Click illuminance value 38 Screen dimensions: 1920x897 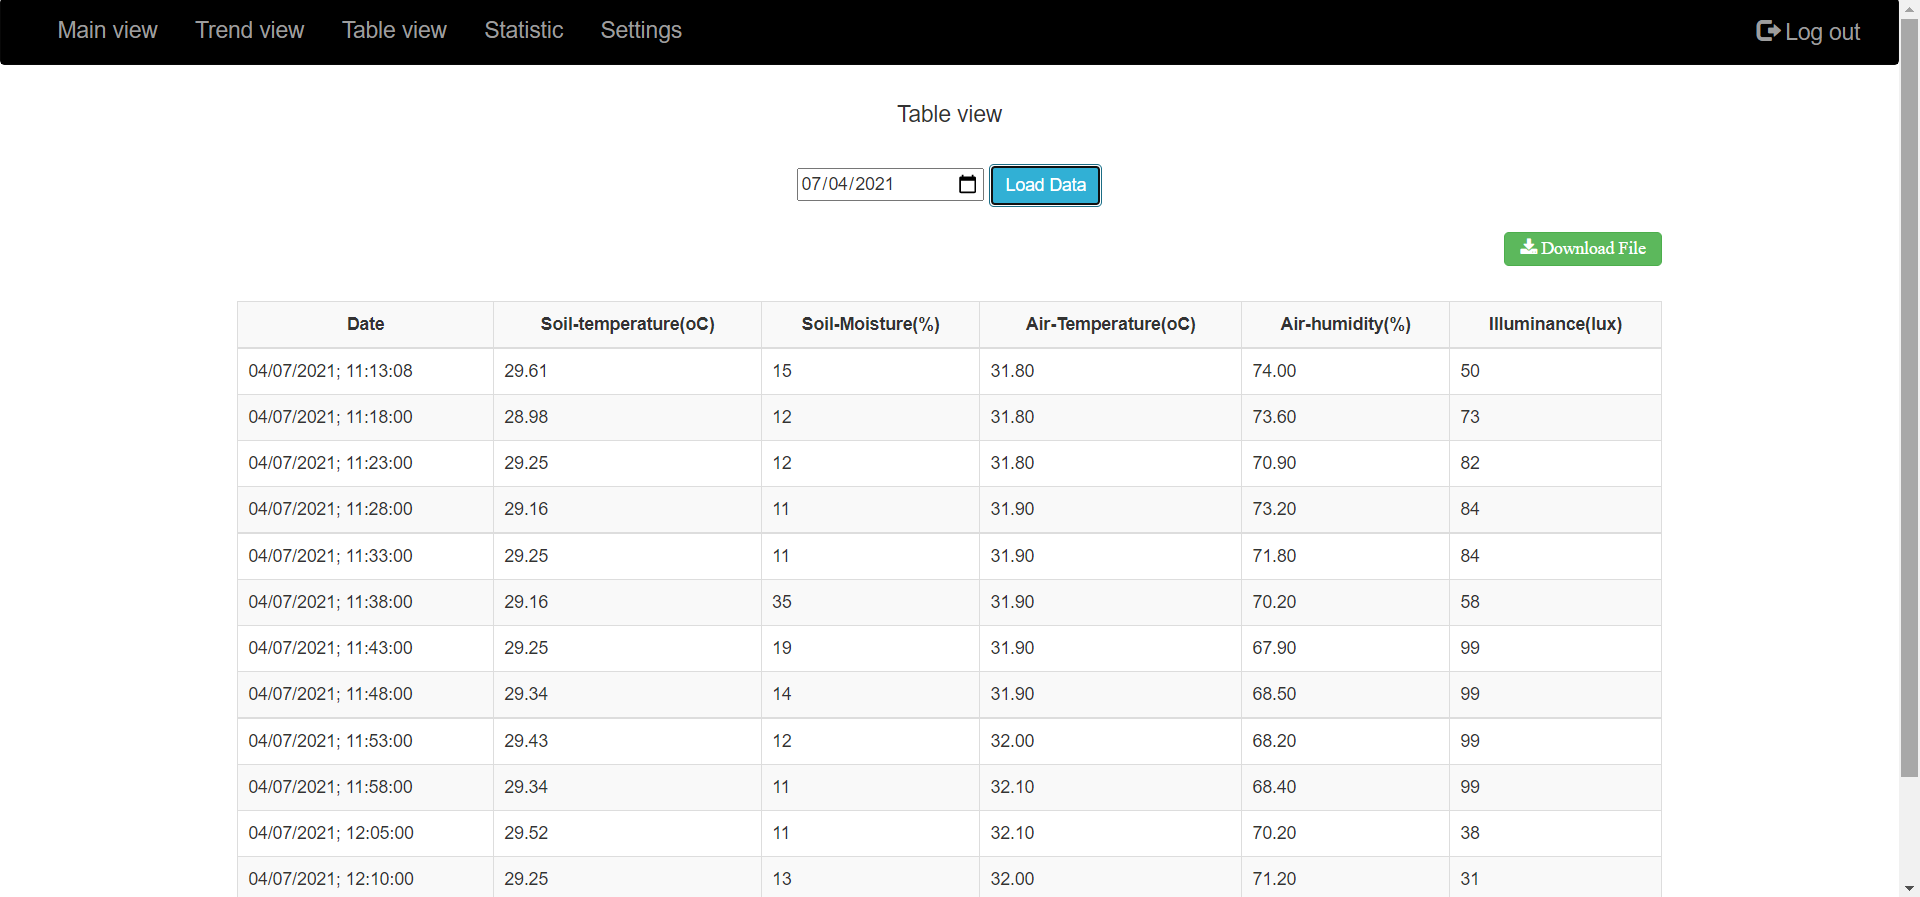(1470, 833)
